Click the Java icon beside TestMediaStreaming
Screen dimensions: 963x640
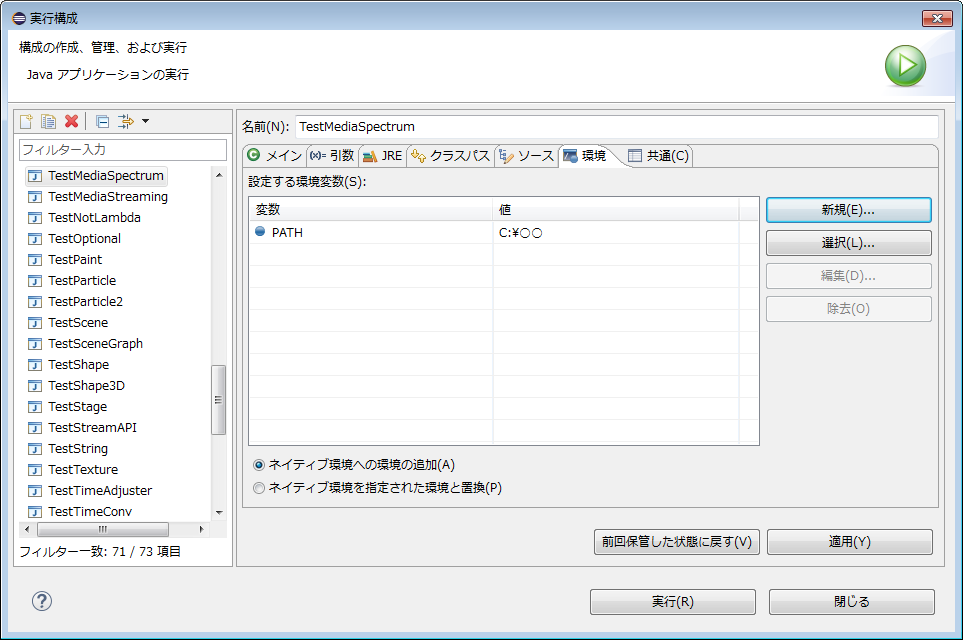coord(35,197)
